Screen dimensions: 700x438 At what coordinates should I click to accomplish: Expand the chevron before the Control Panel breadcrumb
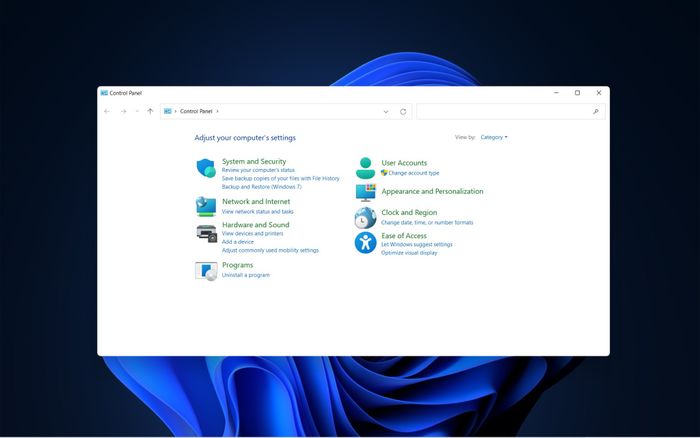pyautogui.click(x=175, y=111)
